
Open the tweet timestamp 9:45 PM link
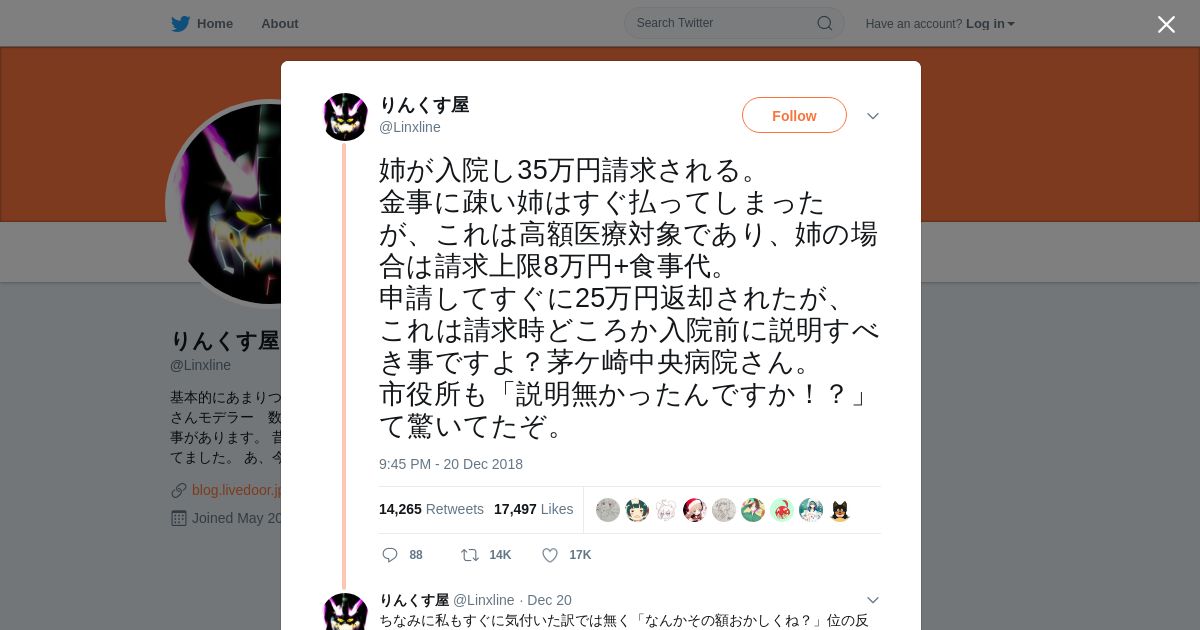click(x=451, y=464)
